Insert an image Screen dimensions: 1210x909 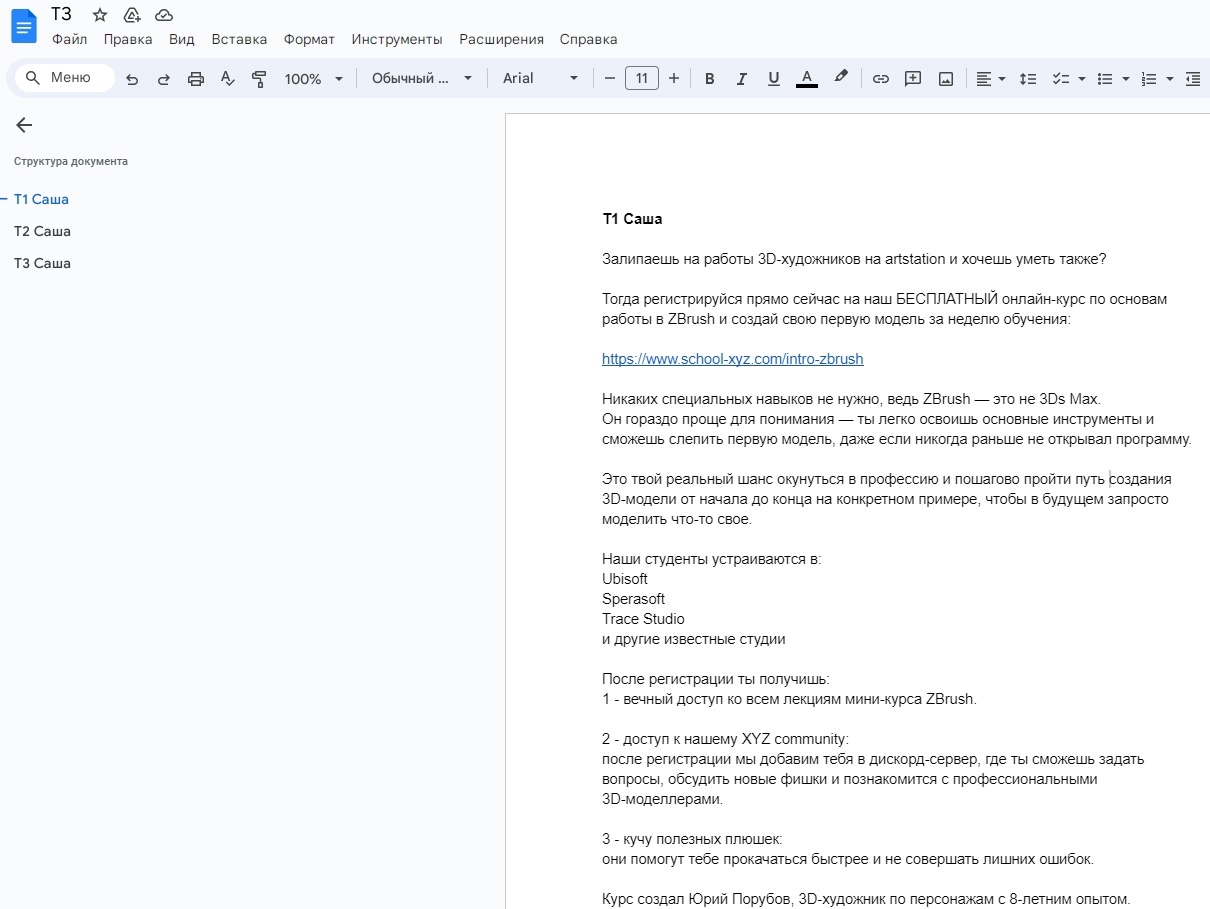946,79
